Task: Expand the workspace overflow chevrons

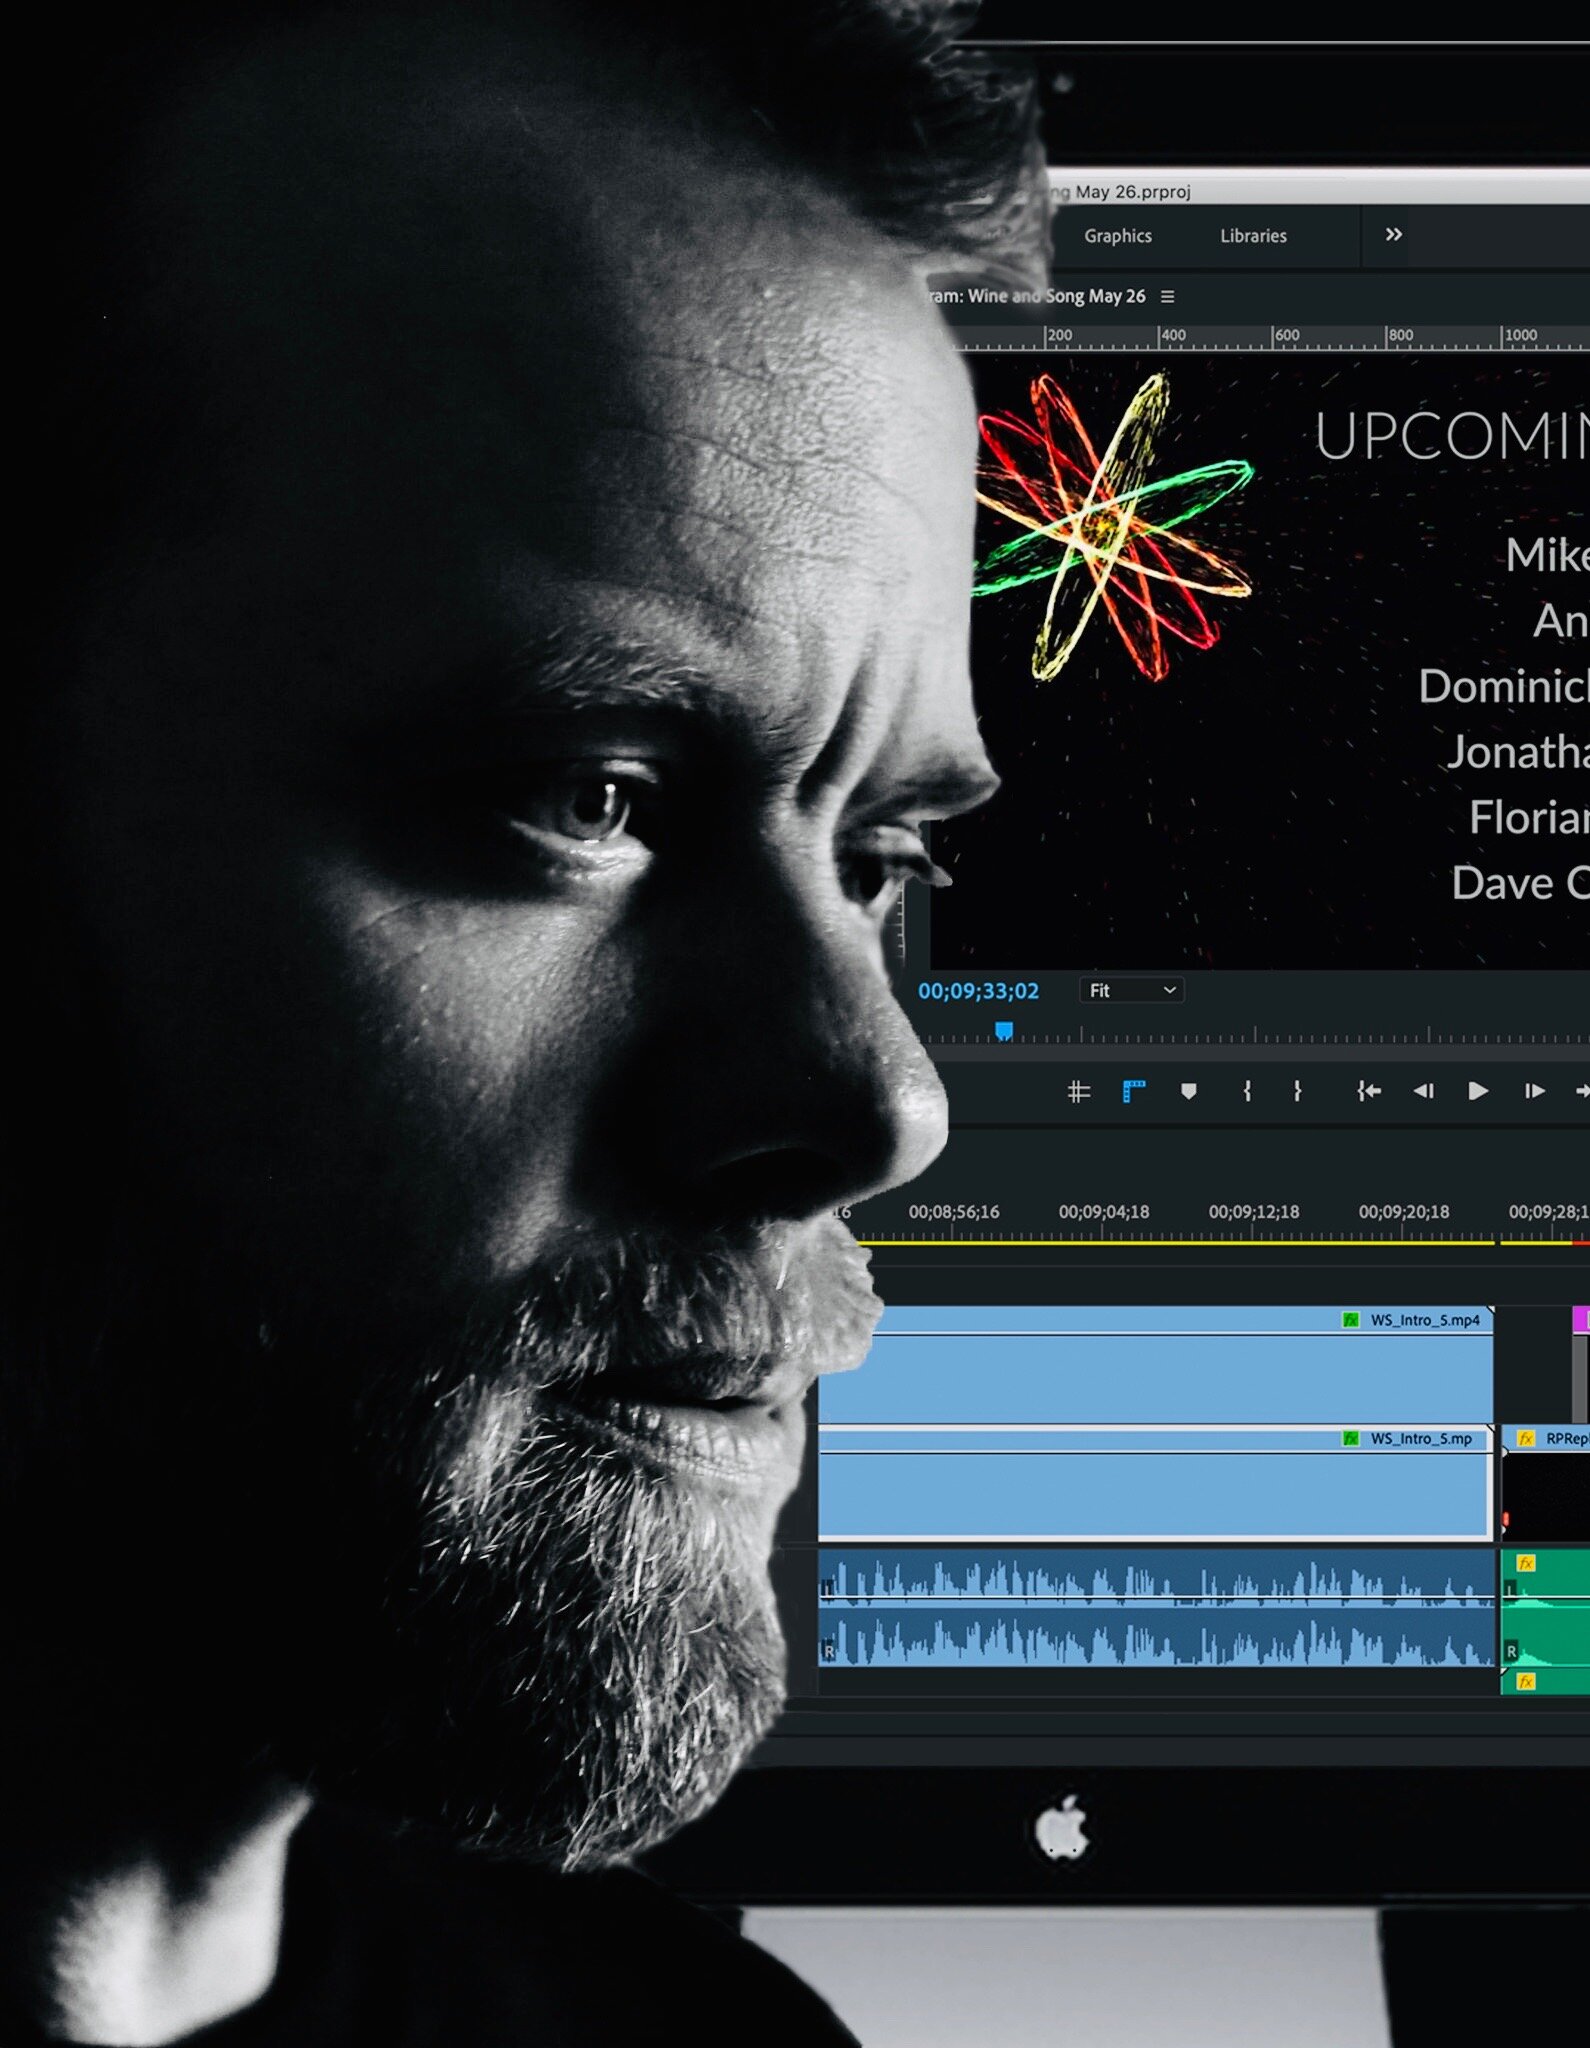Action: [x=1393, y=234]
